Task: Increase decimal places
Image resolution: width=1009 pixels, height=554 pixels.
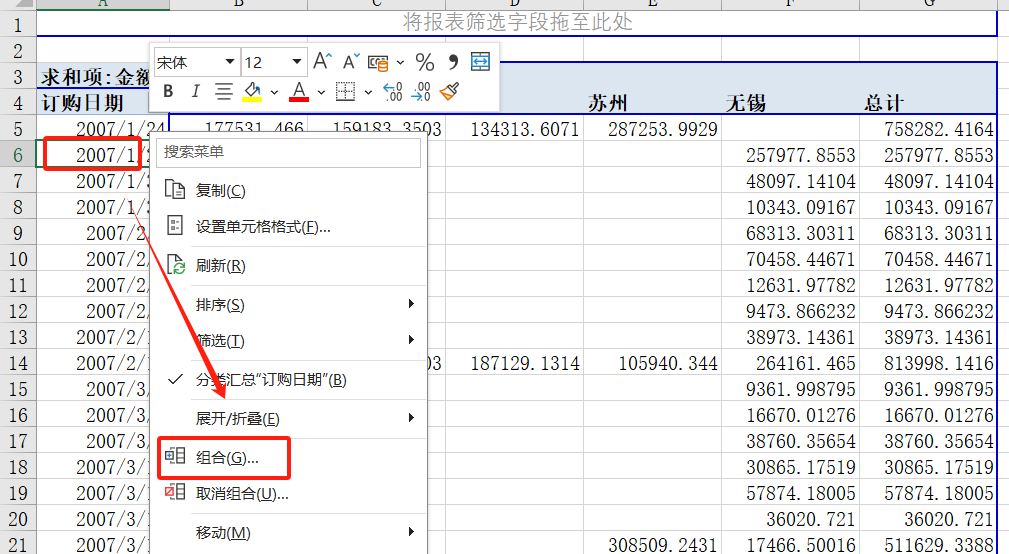Action: (x=393, y=91)
